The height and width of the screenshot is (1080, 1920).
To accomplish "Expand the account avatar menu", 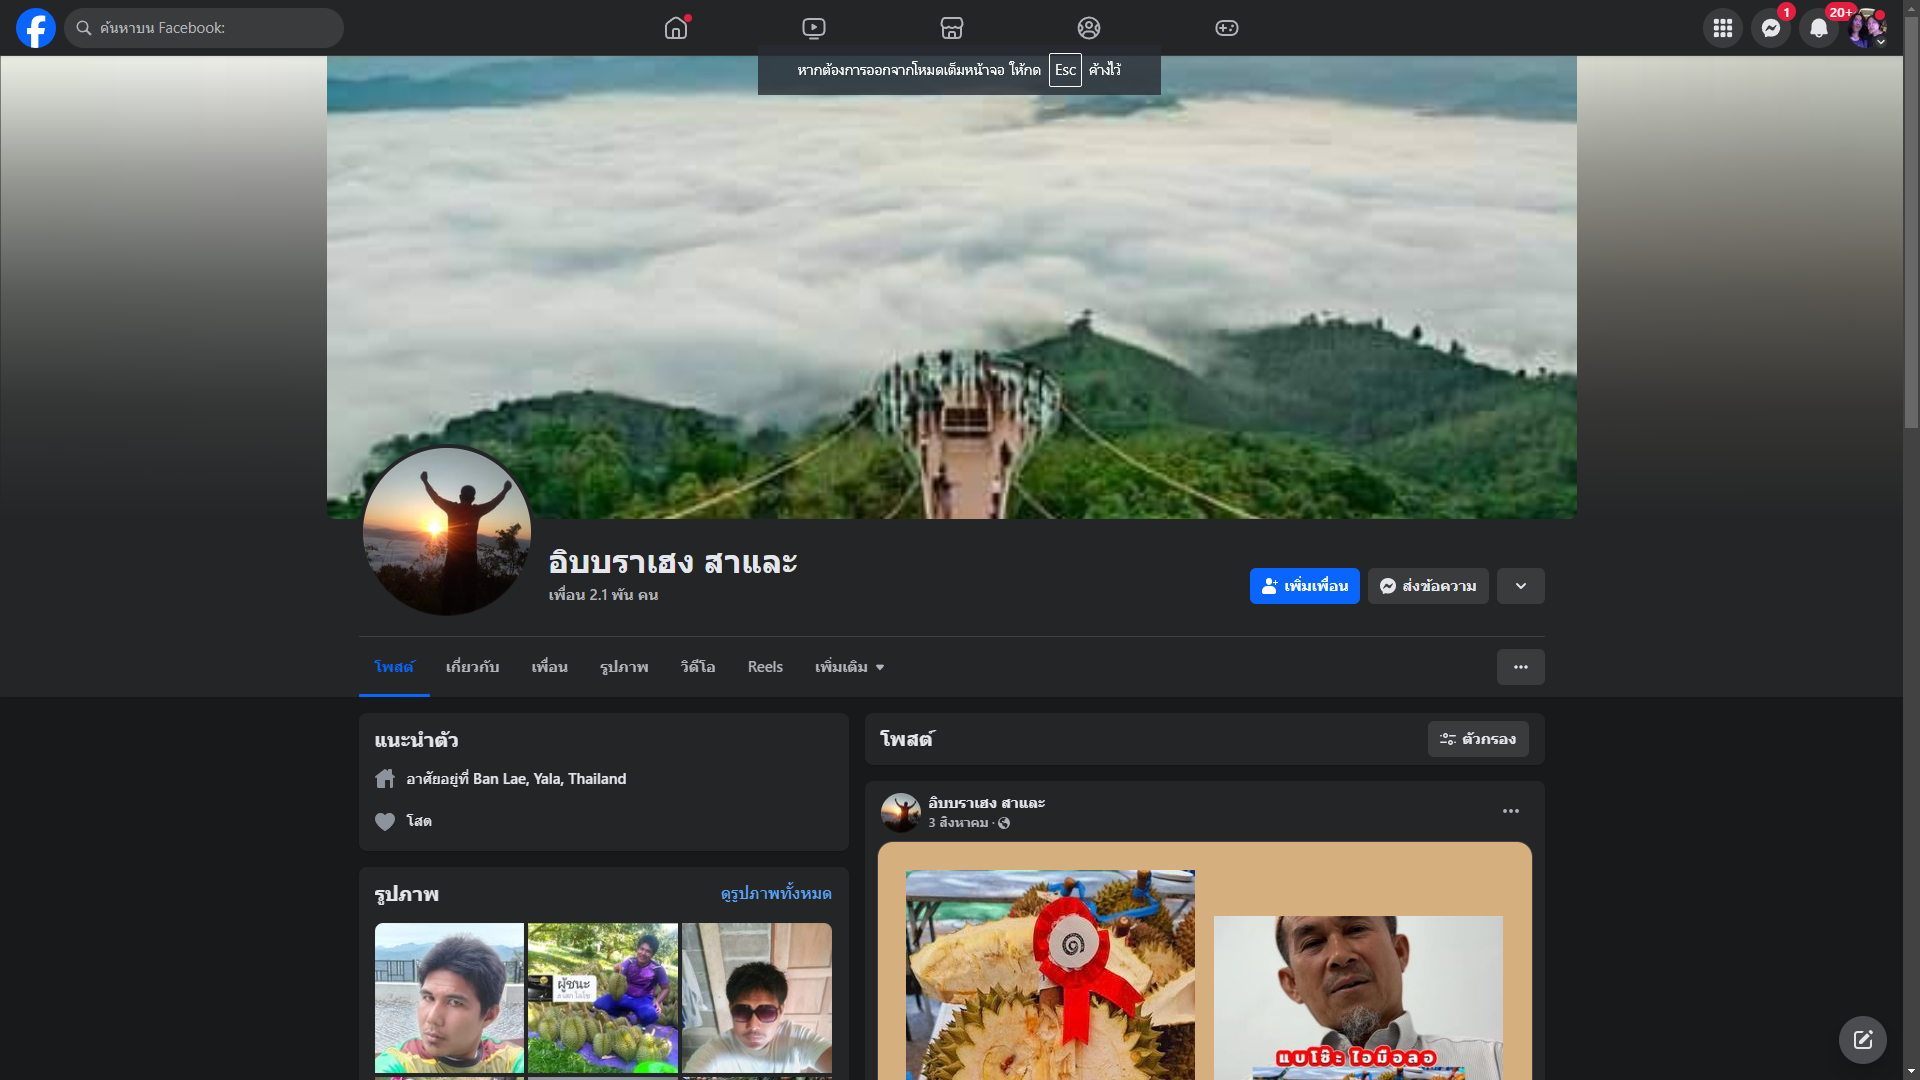I will (1866, 28).
